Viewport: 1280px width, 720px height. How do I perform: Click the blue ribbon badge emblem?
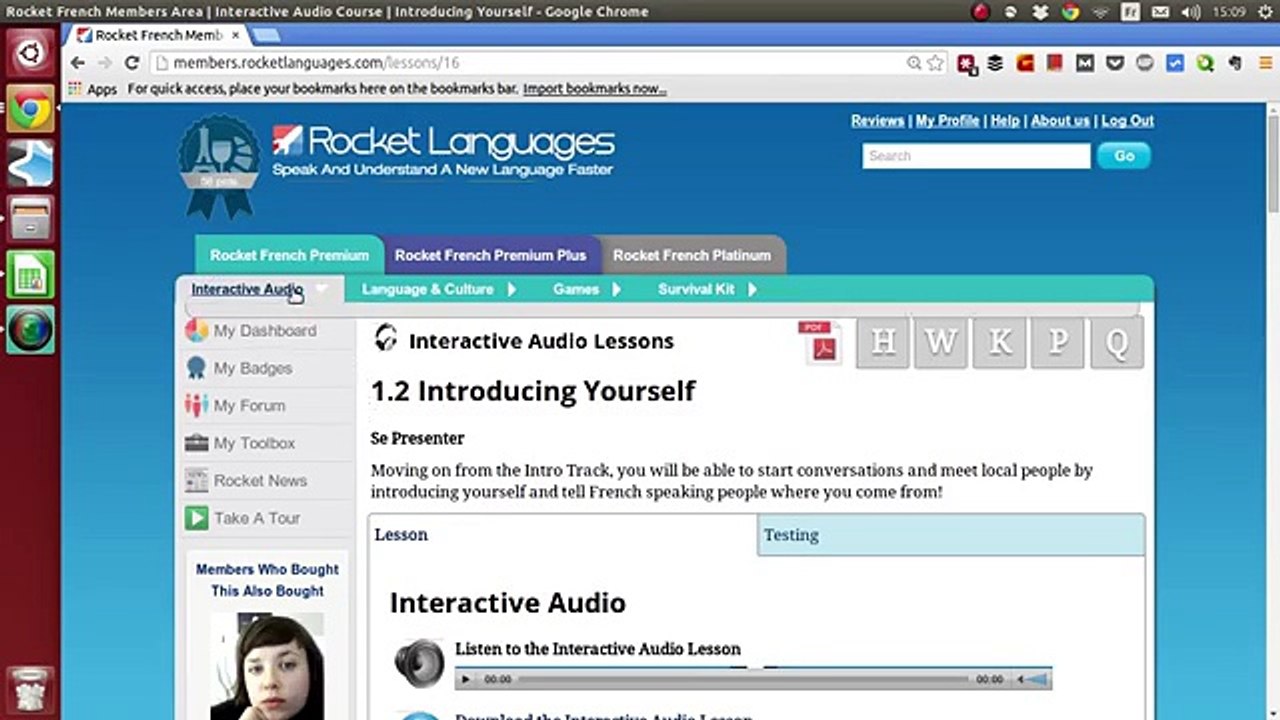click(x=219, y=167)
